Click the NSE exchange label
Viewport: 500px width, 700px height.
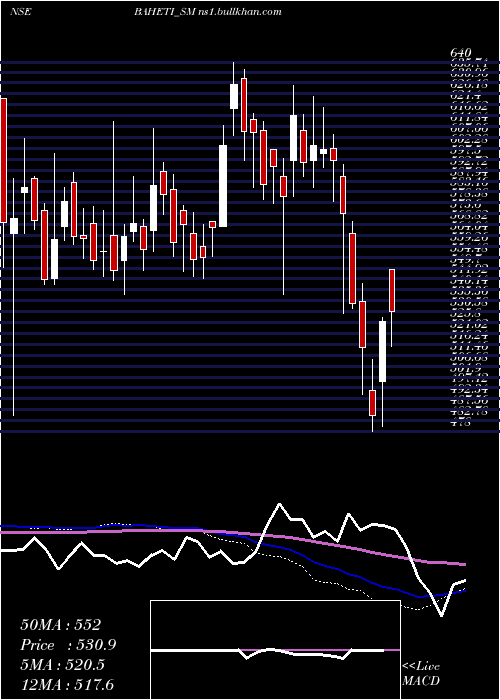pyautogui.click(x=20, y=12)
